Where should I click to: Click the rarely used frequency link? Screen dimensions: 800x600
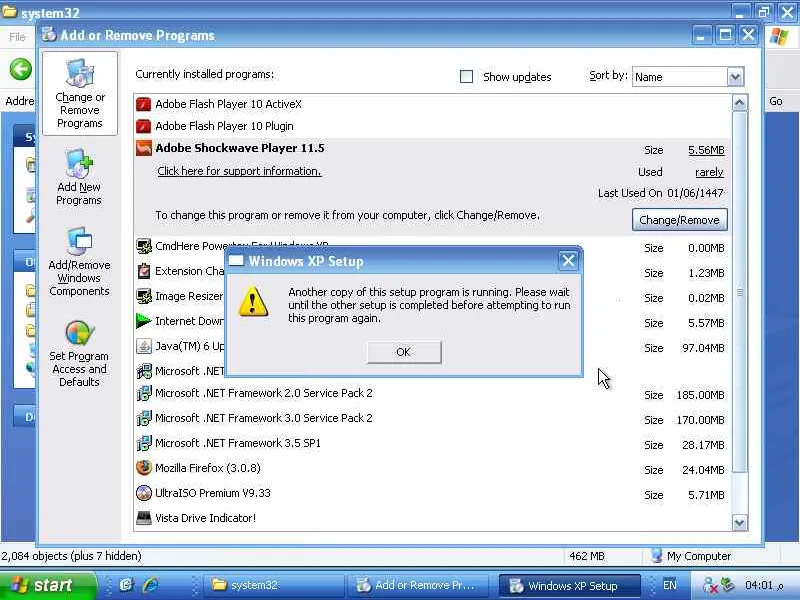pyautogui.click(x=709, y=172)
